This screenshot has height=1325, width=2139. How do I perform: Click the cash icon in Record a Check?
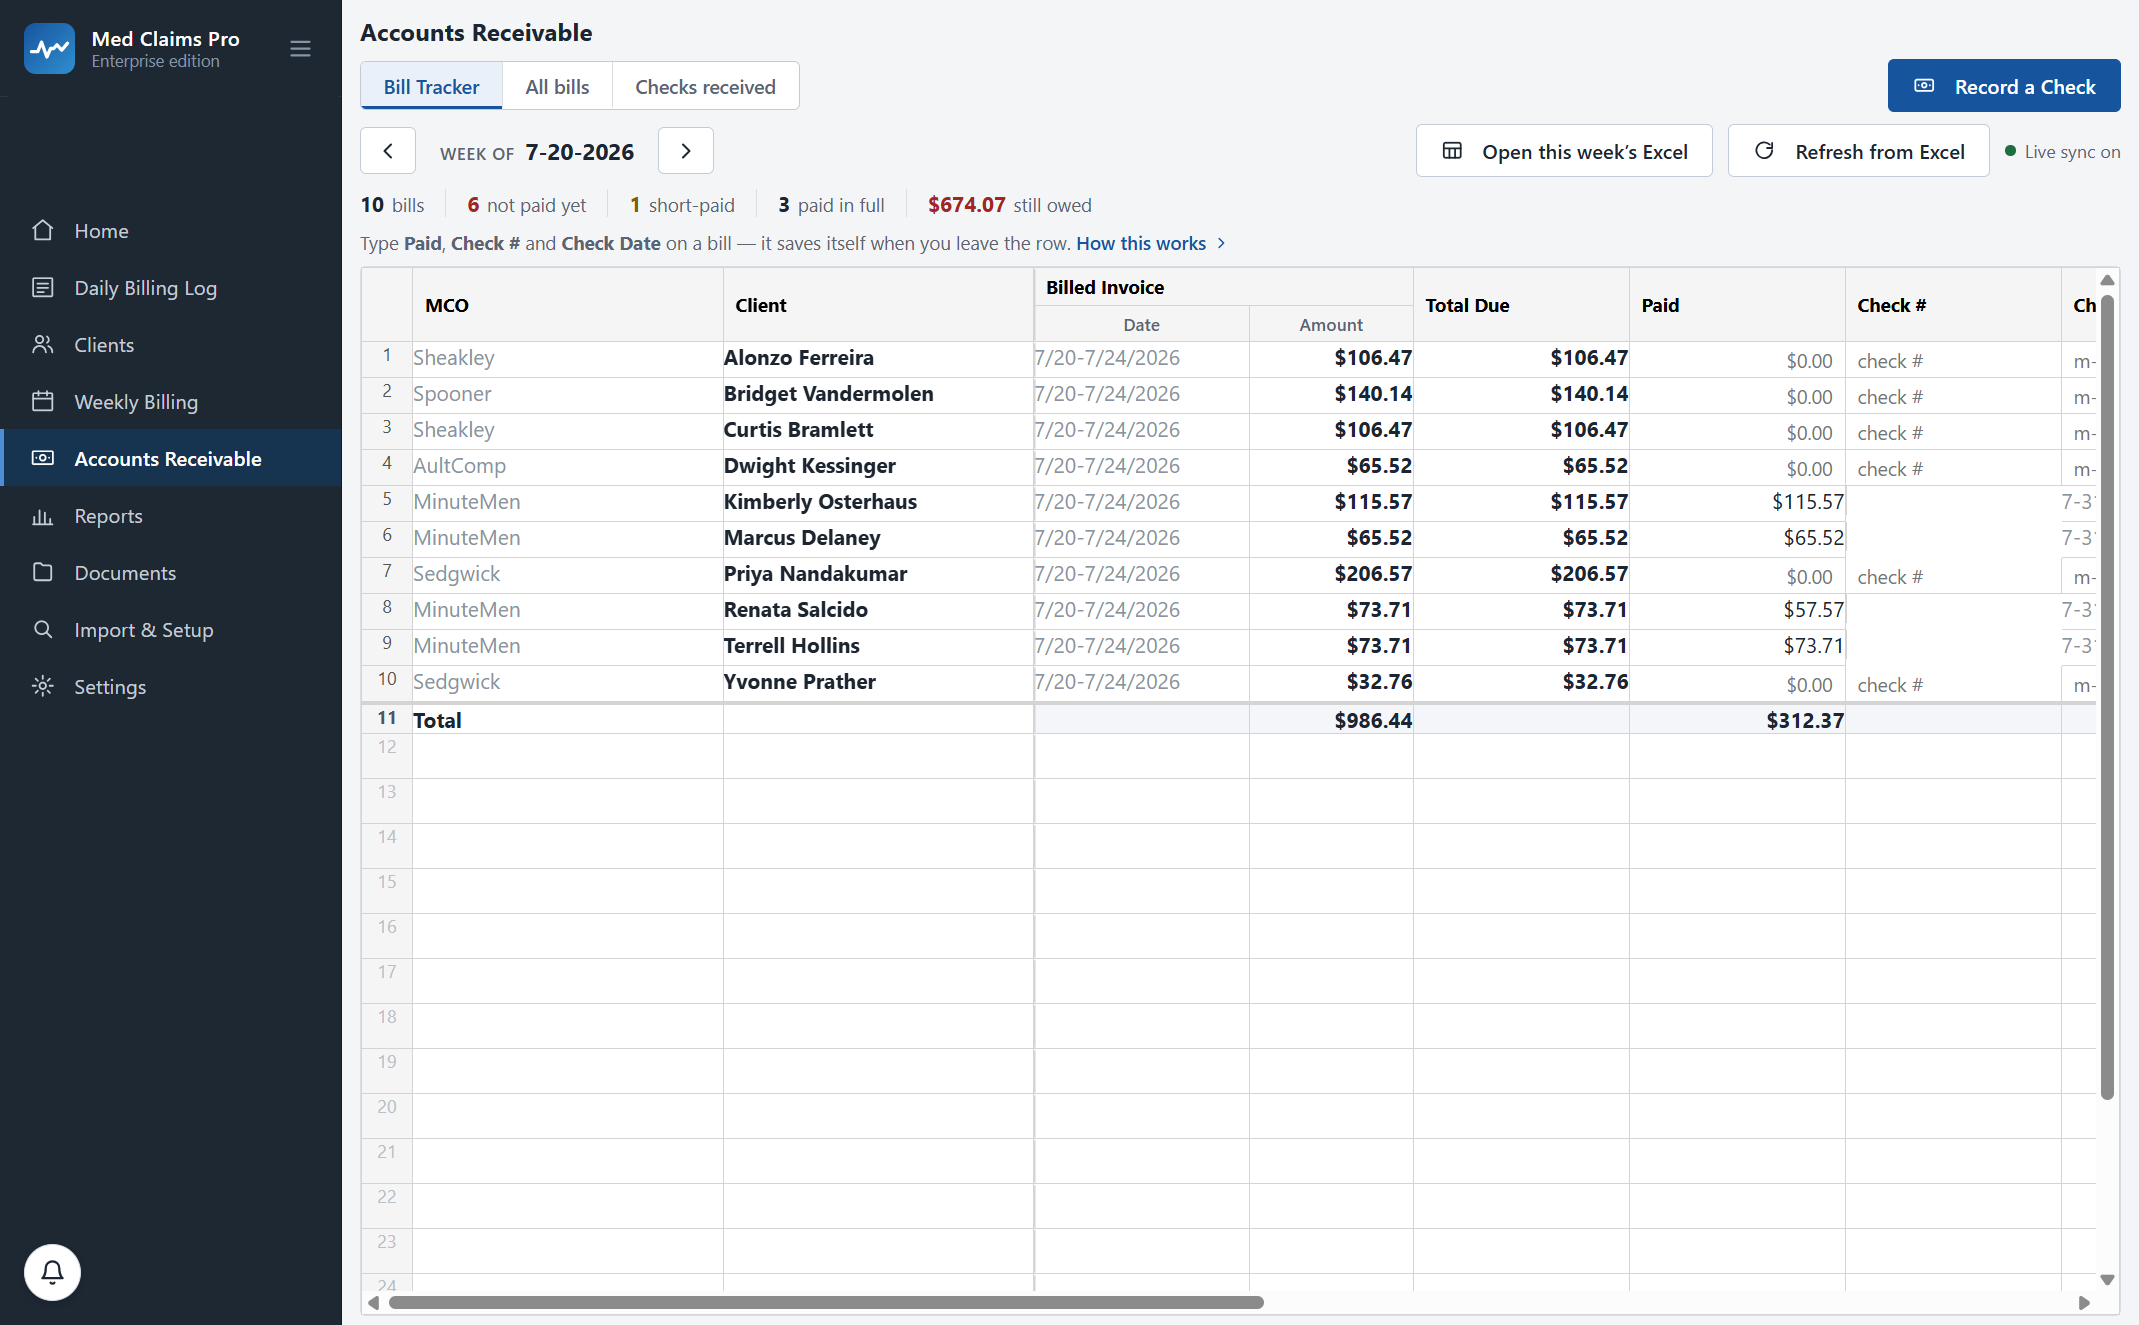(x=1924, y=86)
